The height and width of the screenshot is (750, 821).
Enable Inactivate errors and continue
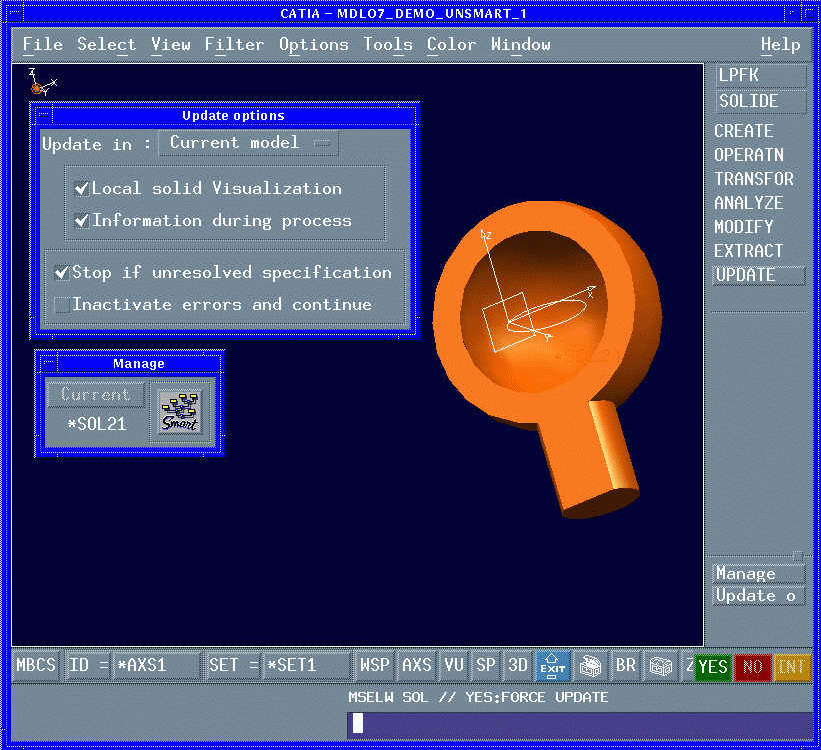click(62, 304)
